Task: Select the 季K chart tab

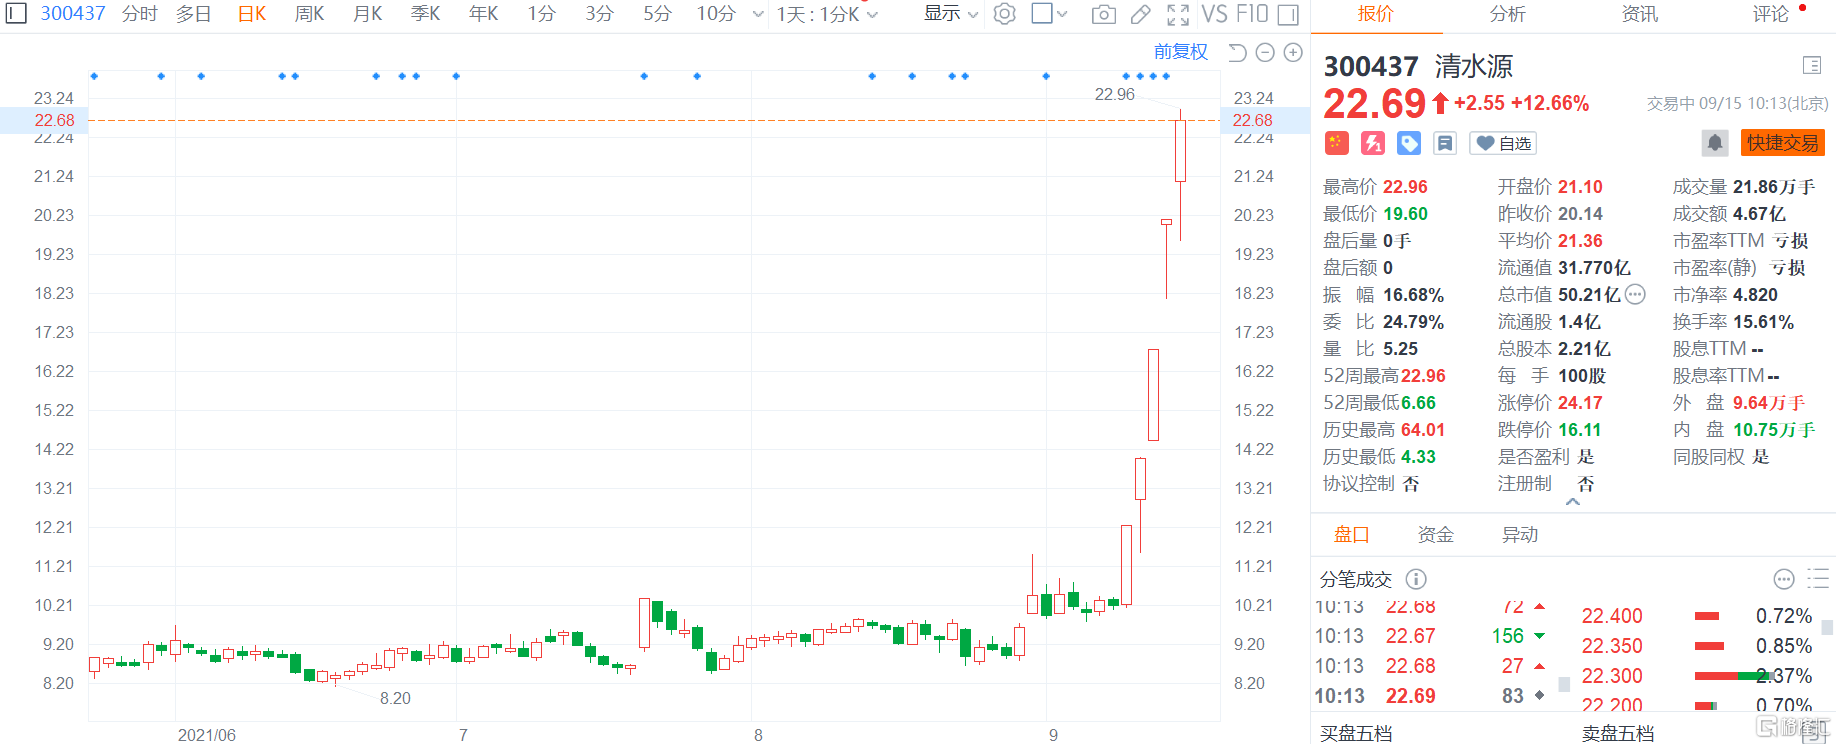Action: tap(425, 14)
